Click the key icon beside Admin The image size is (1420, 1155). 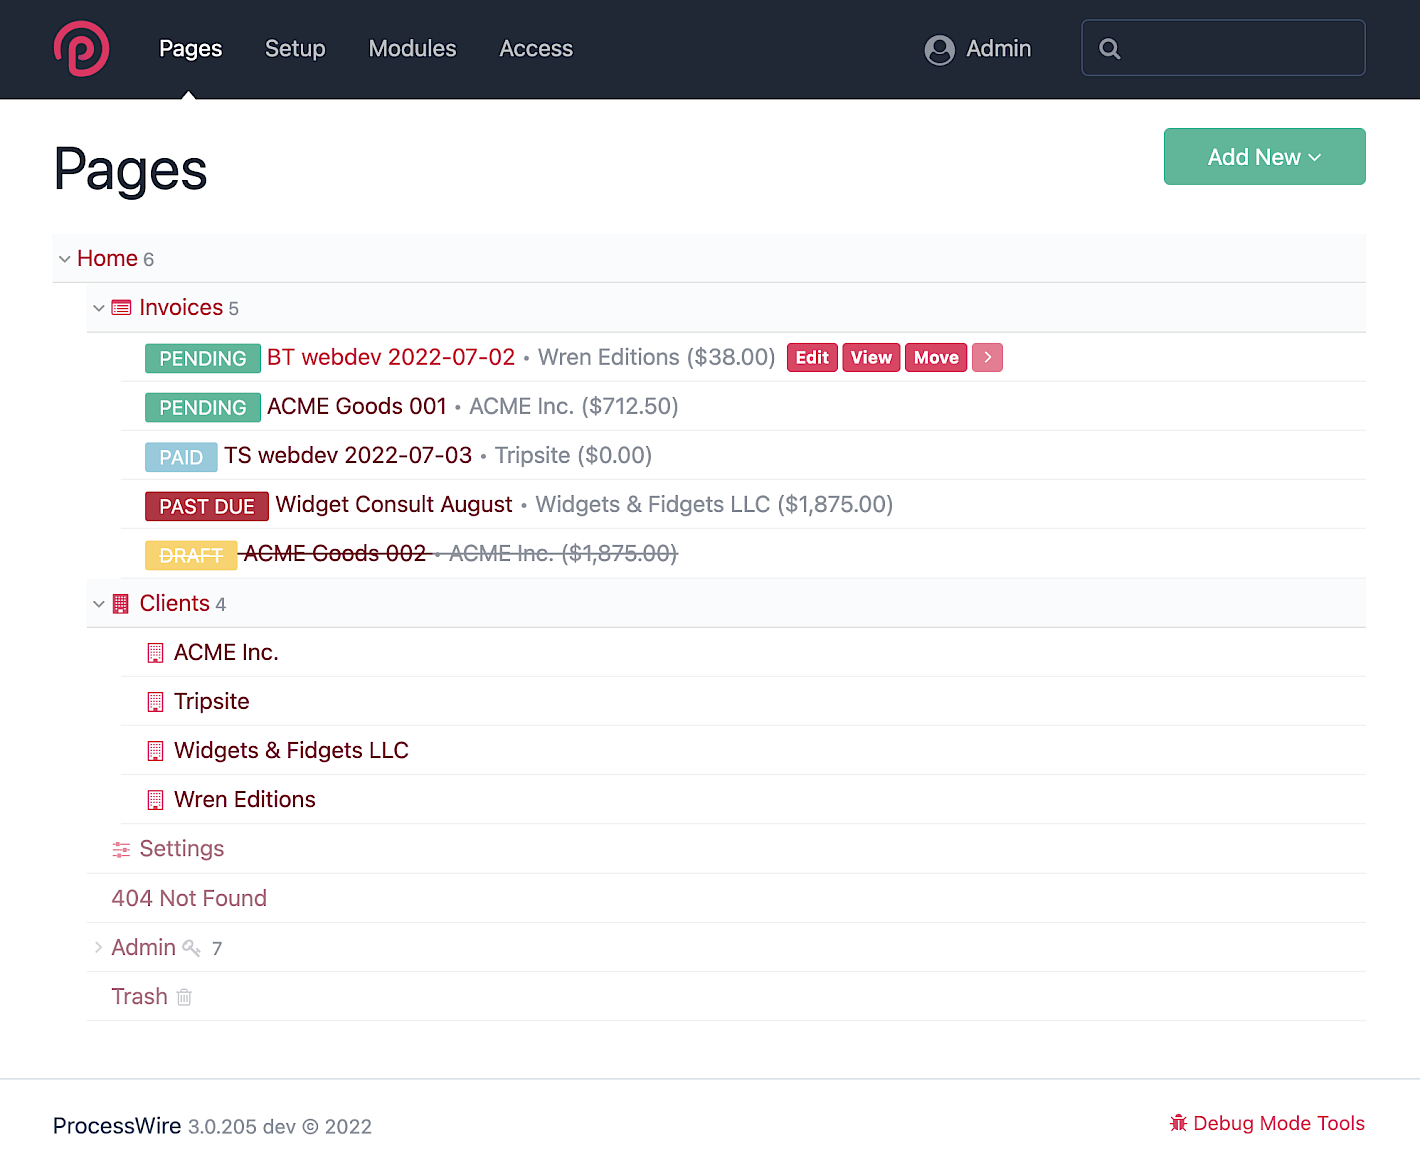pos(192,948)
